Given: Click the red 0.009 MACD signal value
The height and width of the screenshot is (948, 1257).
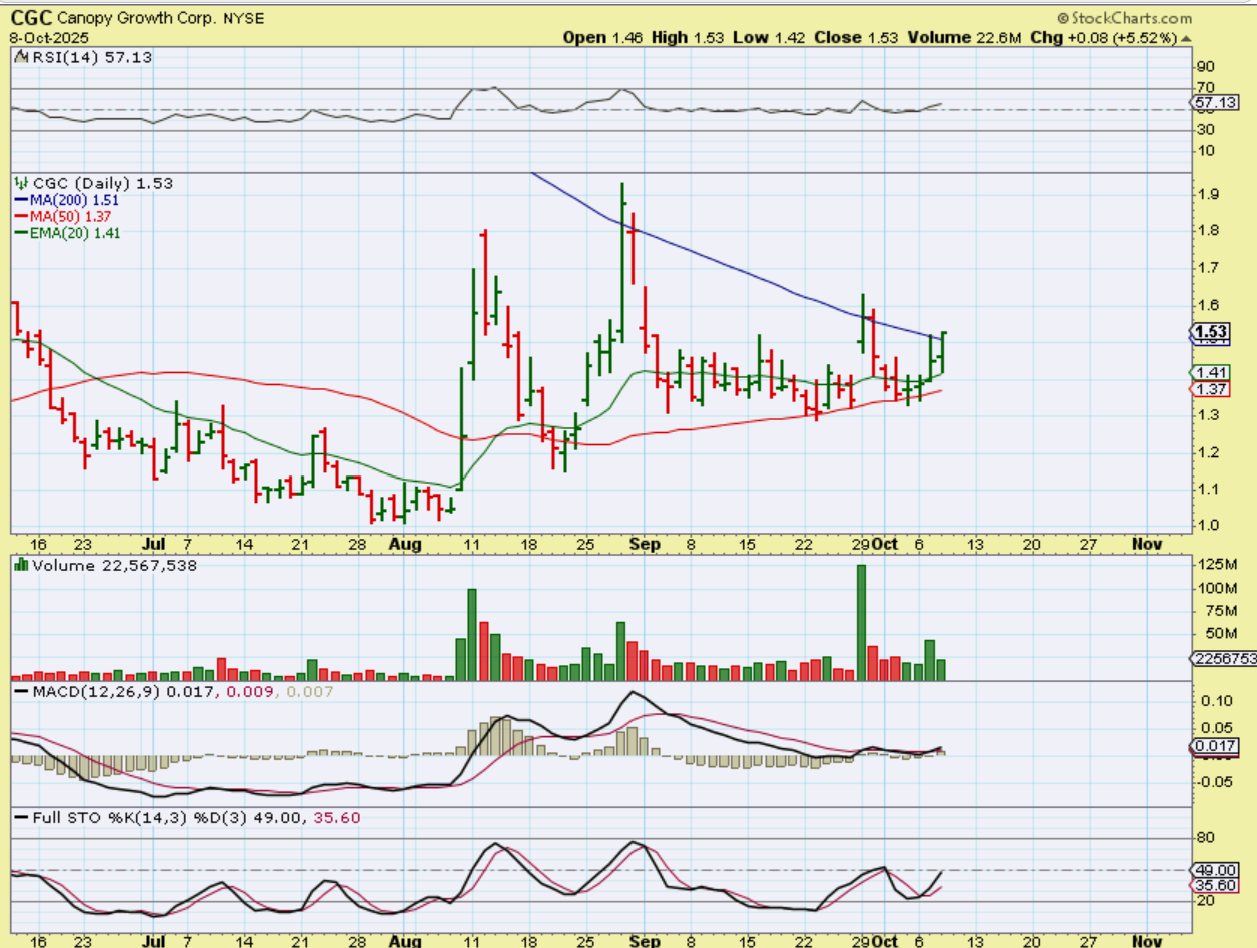Looking at the screenshot, I should [250, 692].
